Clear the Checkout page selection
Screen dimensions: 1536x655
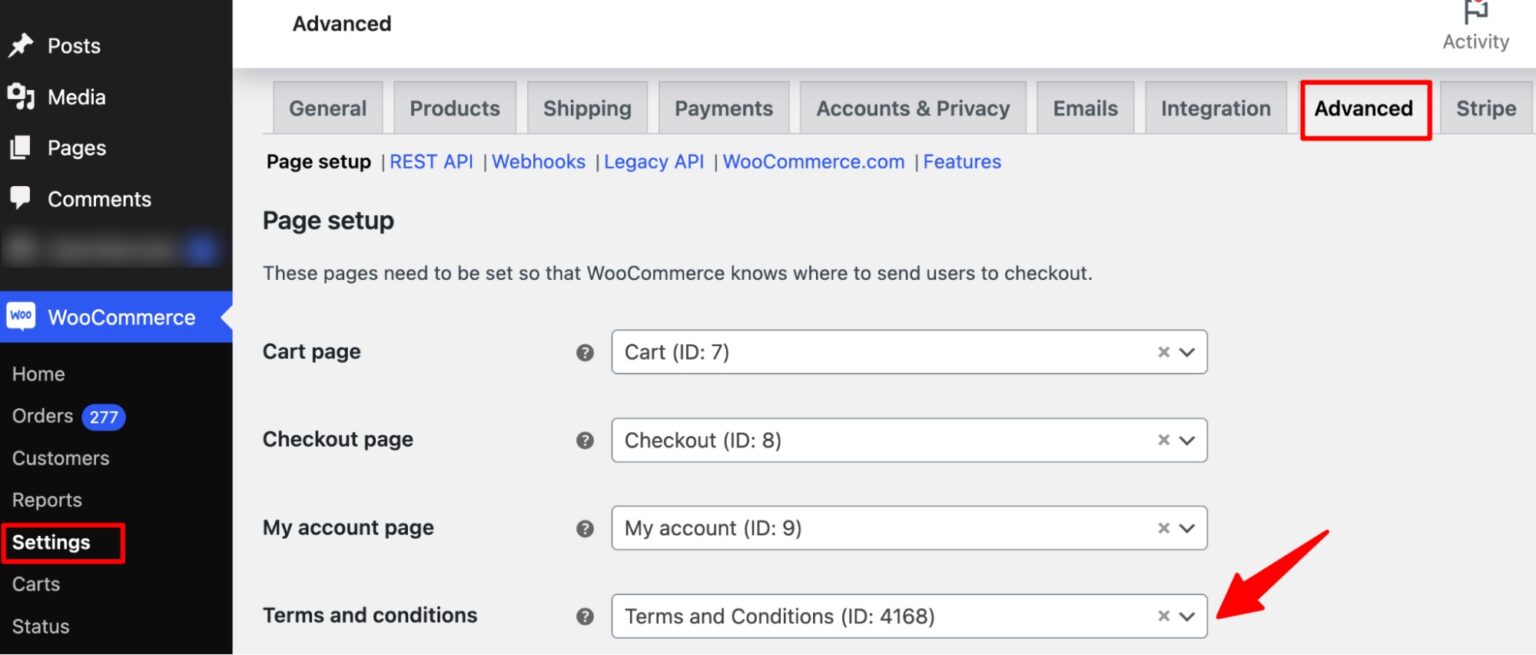1163,440
